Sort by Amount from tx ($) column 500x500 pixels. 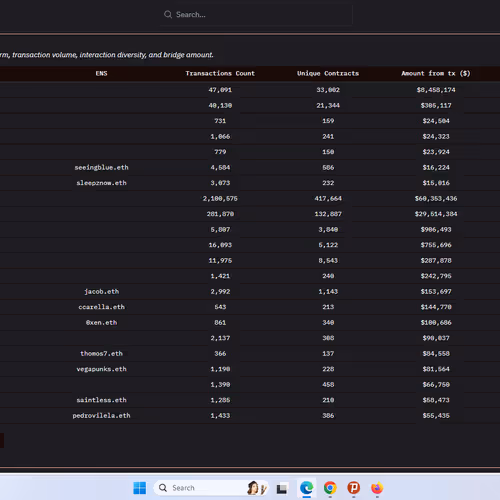click(x=436, y=73)
